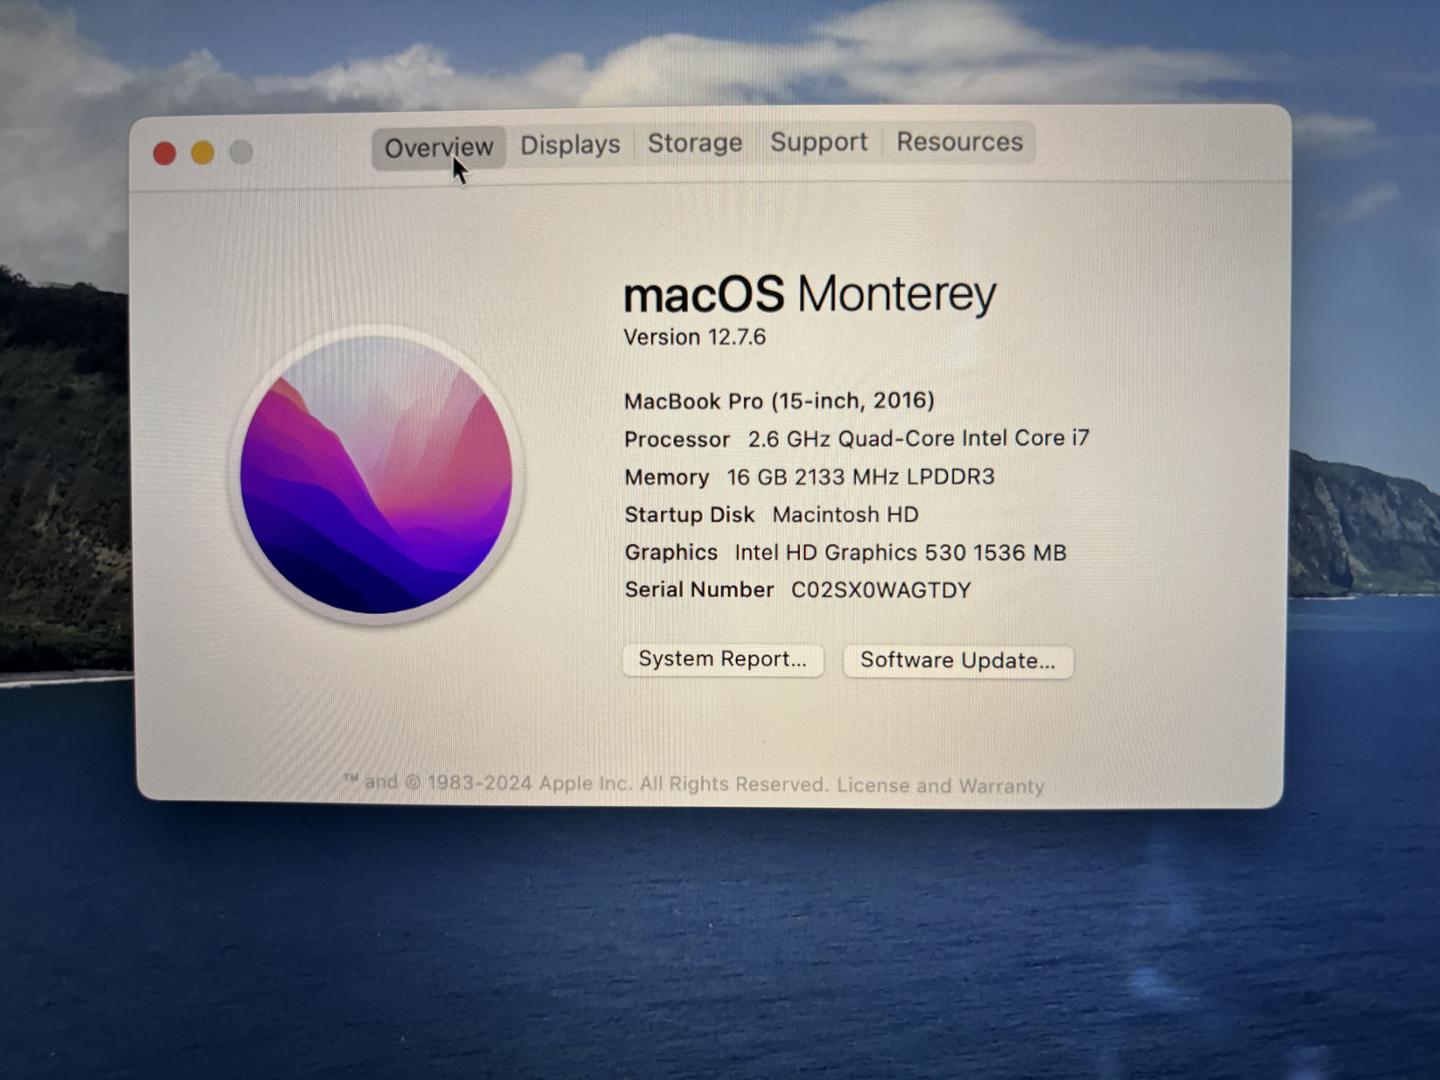Click the MacBook Pro model line

779,401
